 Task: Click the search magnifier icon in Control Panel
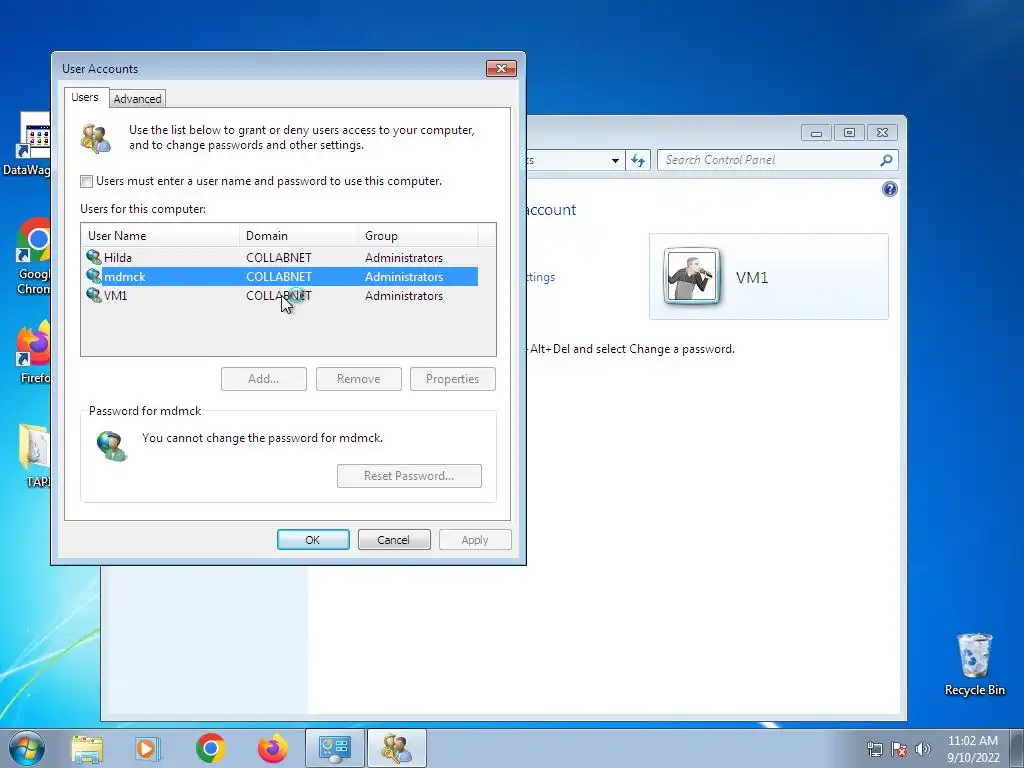(x=886, y=160)
